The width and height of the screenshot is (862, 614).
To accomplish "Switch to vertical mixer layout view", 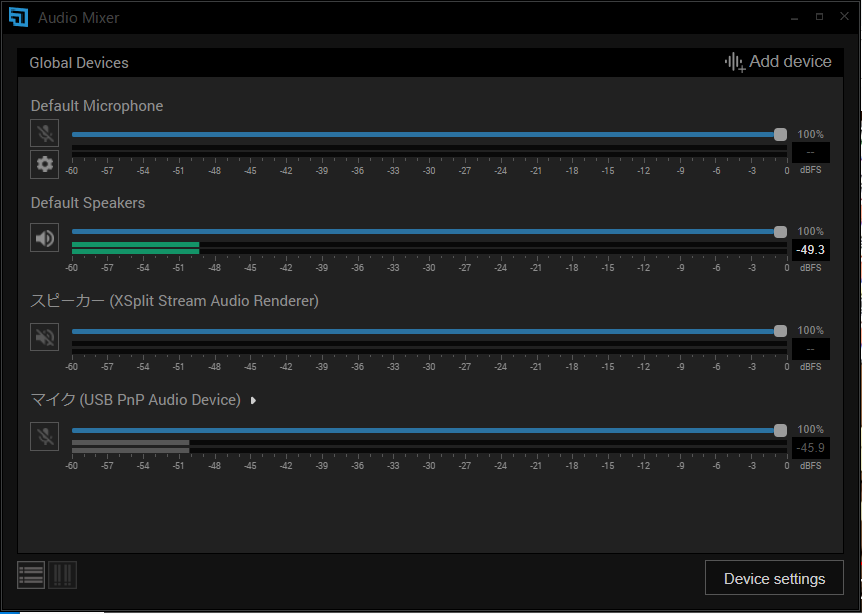I will [62, 575].
